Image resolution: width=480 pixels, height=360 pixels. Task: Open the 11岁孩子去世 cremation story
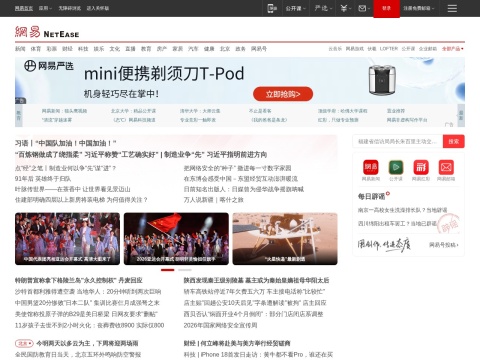(x=89, y=325)
